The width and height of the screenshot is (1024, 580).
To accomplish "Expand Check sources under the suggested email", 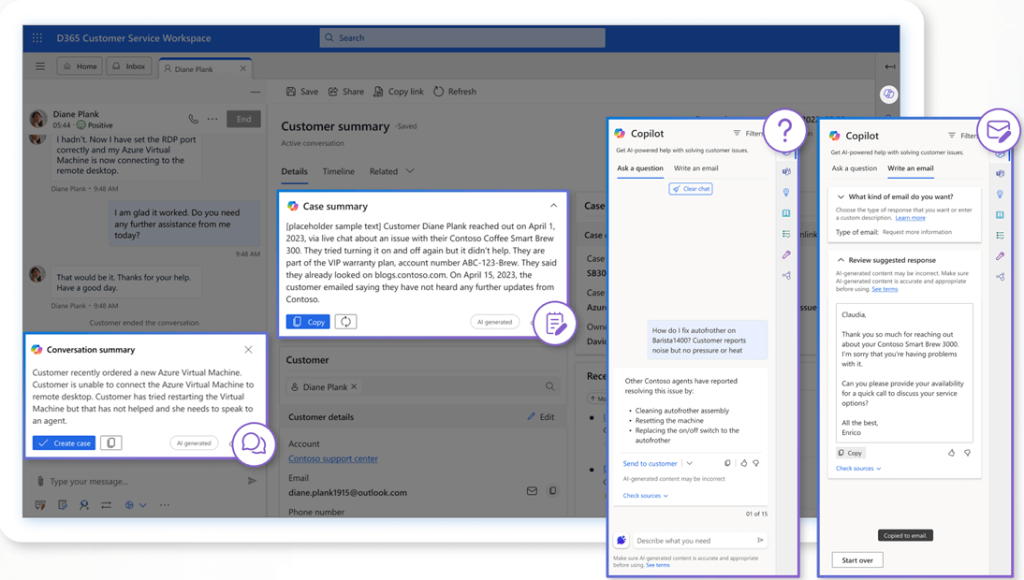I will tap(858, 468).
